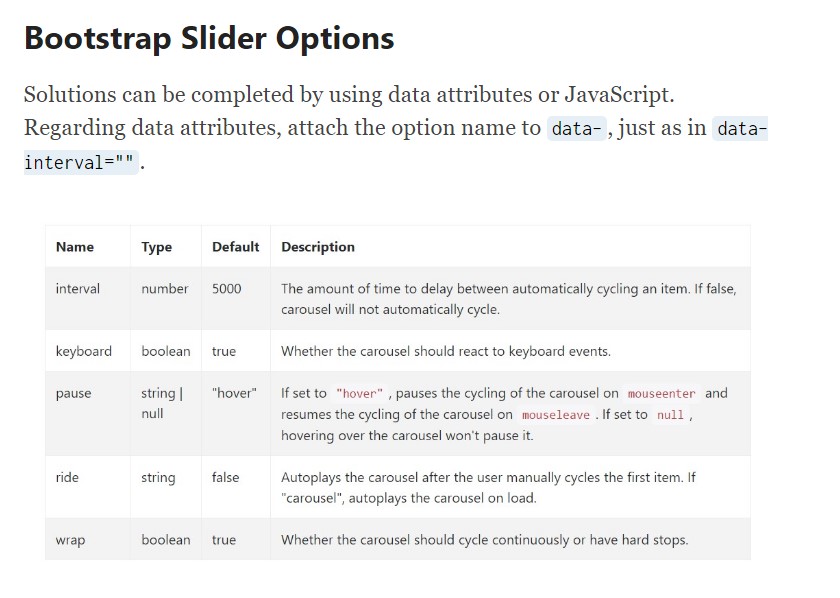
Task: Click the red "hover" code in description
Action: coord(360,394)
